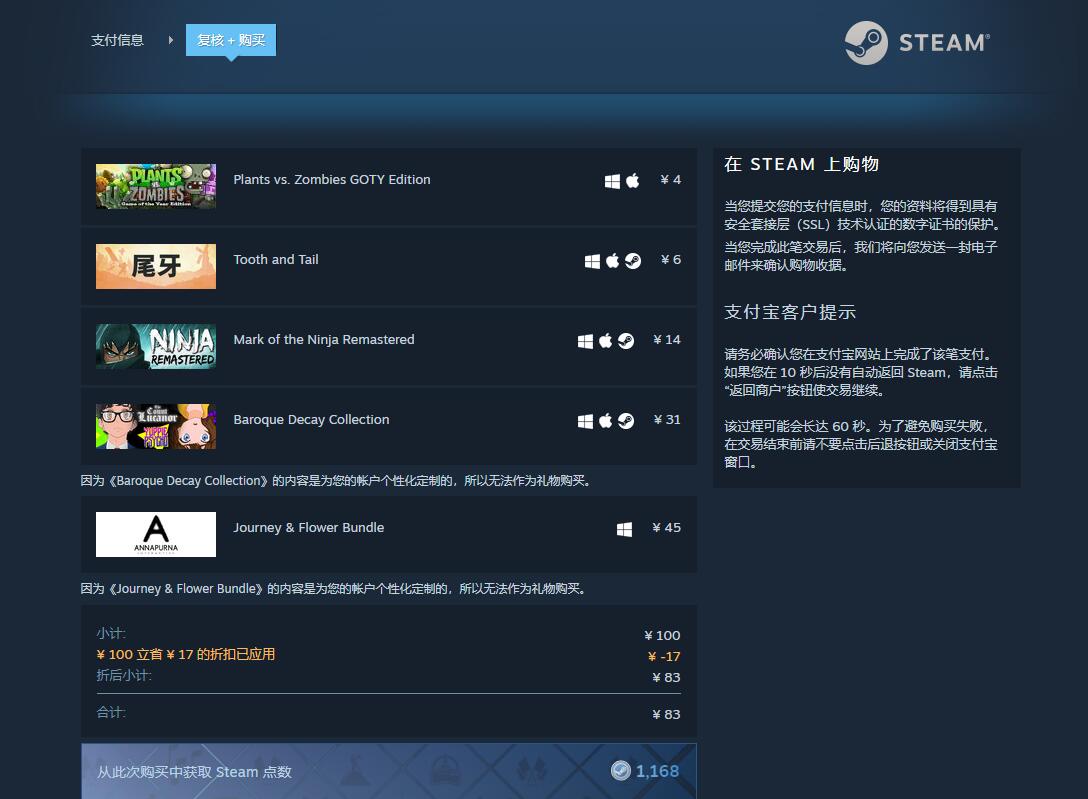Open the Annapurna Journey & Flower thumbnail

click(155, 534)
